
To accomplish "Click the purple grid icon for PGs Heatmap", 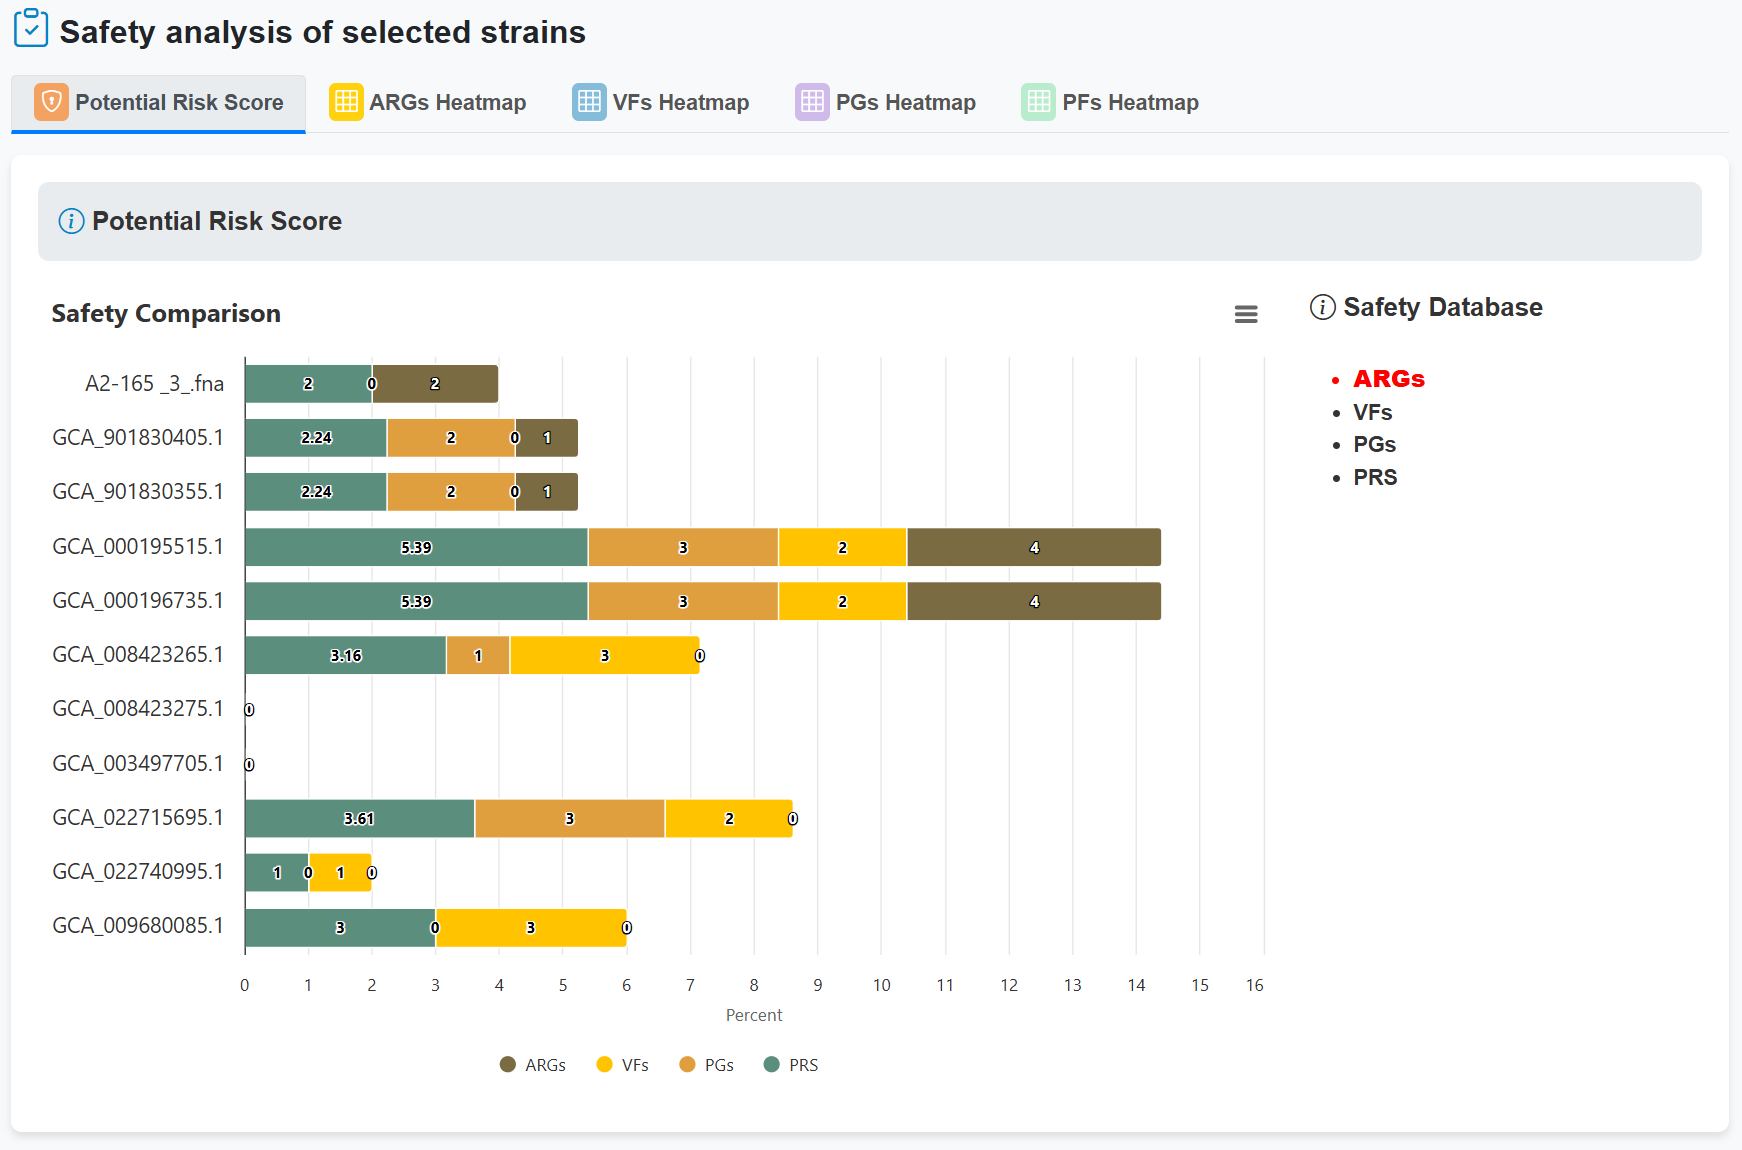I will pos(812,102).
